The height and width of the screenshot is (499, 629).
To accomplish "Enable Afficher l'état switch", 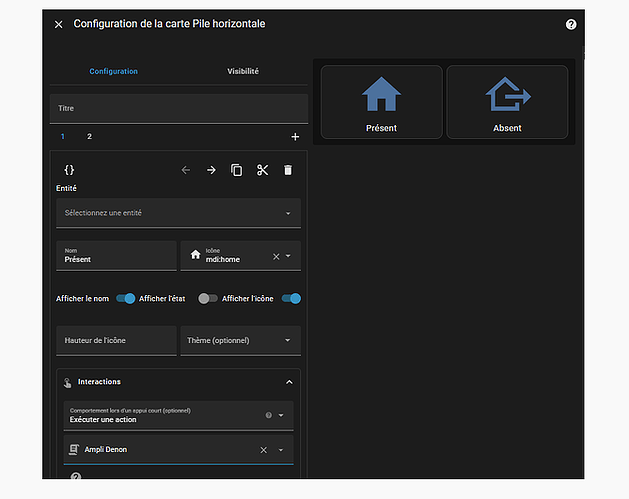I will coord(207,298).
